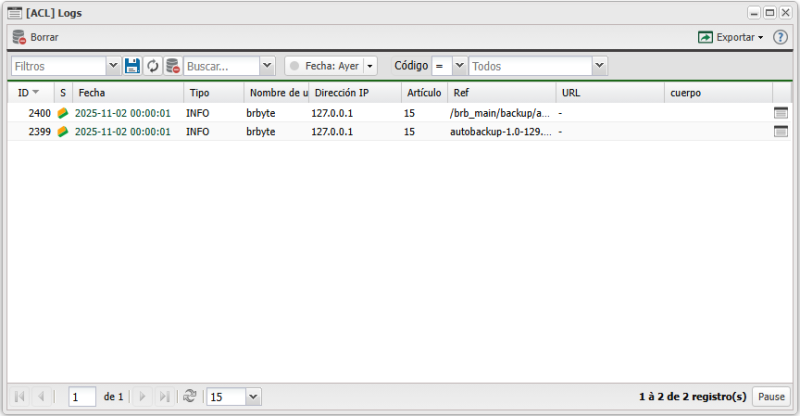Sort by cuerpo column header
Image resolution: width=800 pixels, height=416 pixels.
(x=718, y=93)
